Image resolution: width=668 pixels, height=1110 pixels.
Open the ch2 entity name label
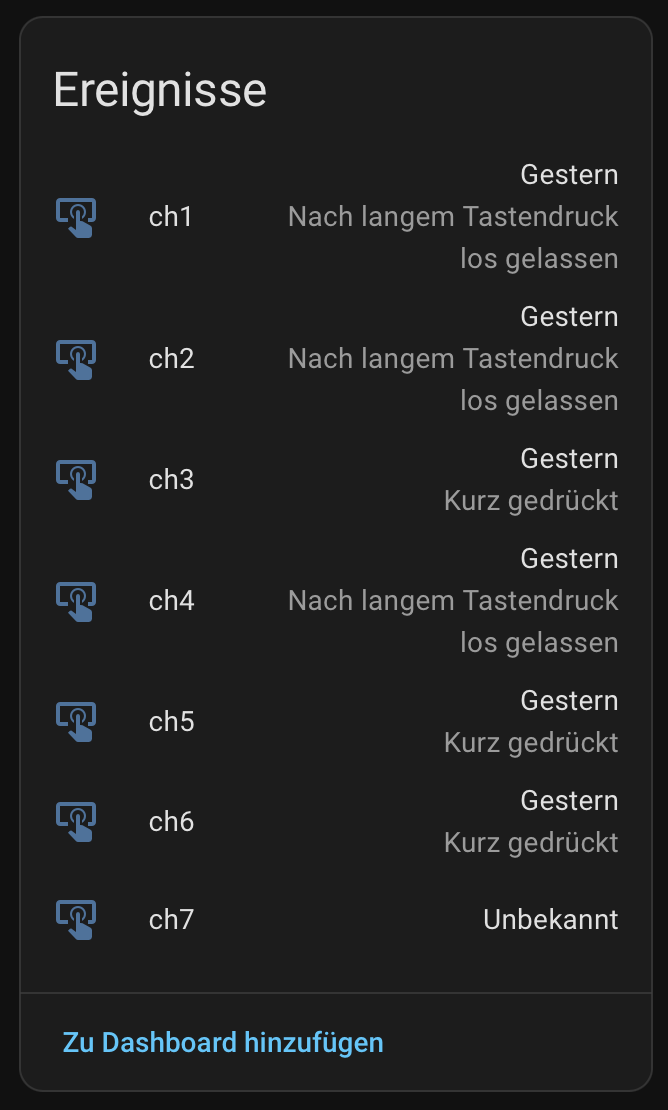tap(171, 359)
